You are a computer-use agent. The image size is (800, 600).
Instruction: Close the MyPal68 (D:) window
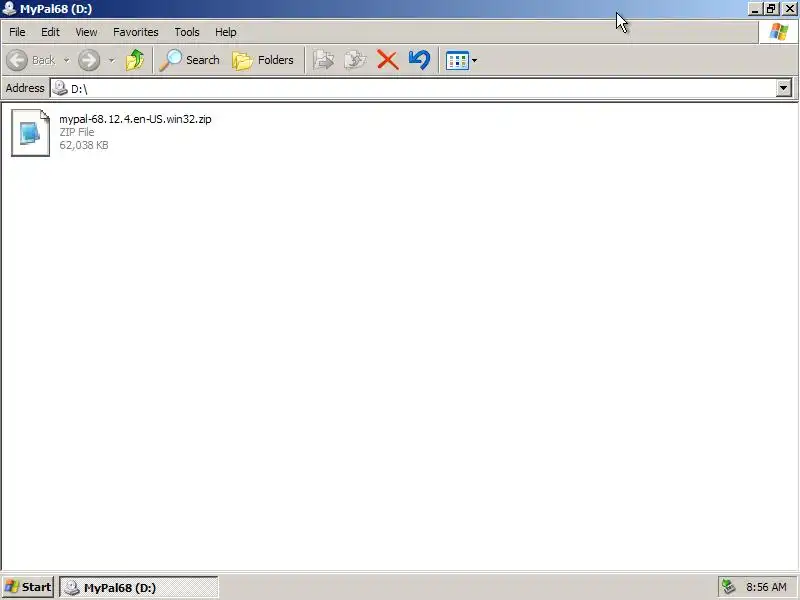[789, 9]
